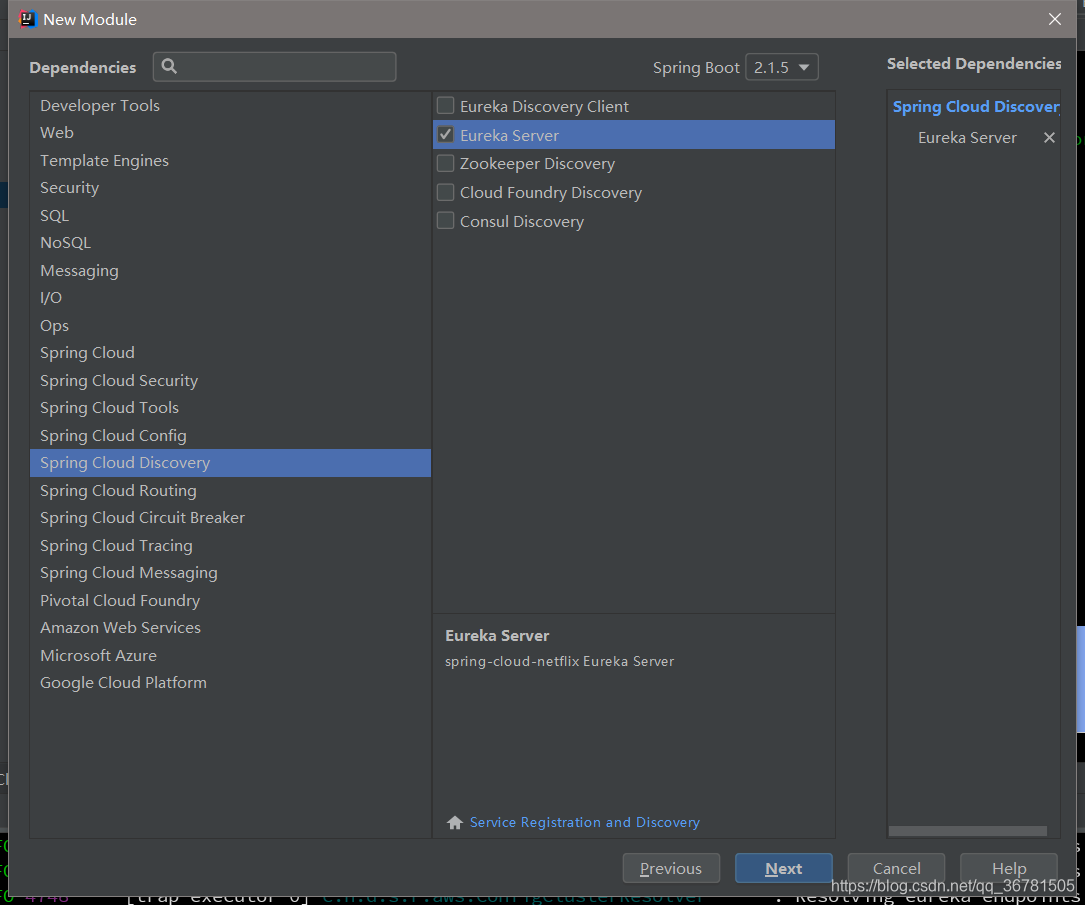
Task: Enable the Zookeeper Discovery checkbox
Action: point(446,163)
